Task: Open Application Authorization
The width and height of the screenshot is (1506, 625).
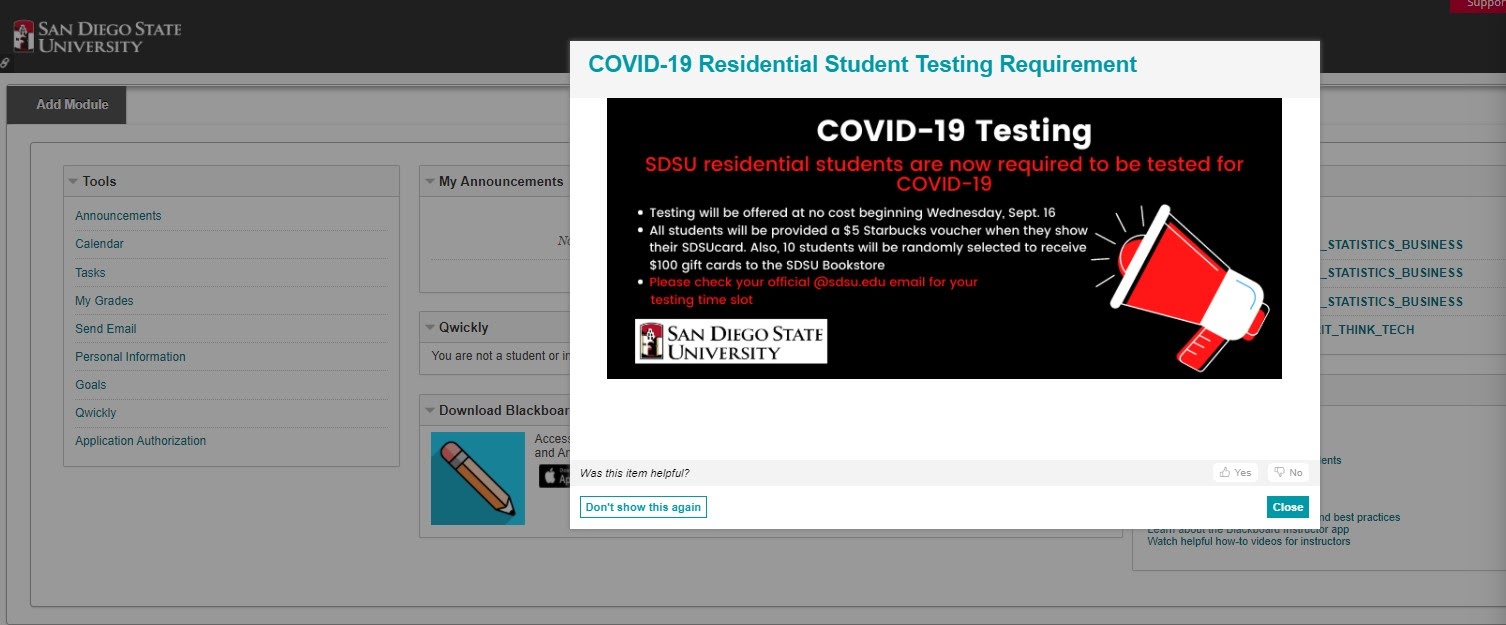Action: pos(140,440)
